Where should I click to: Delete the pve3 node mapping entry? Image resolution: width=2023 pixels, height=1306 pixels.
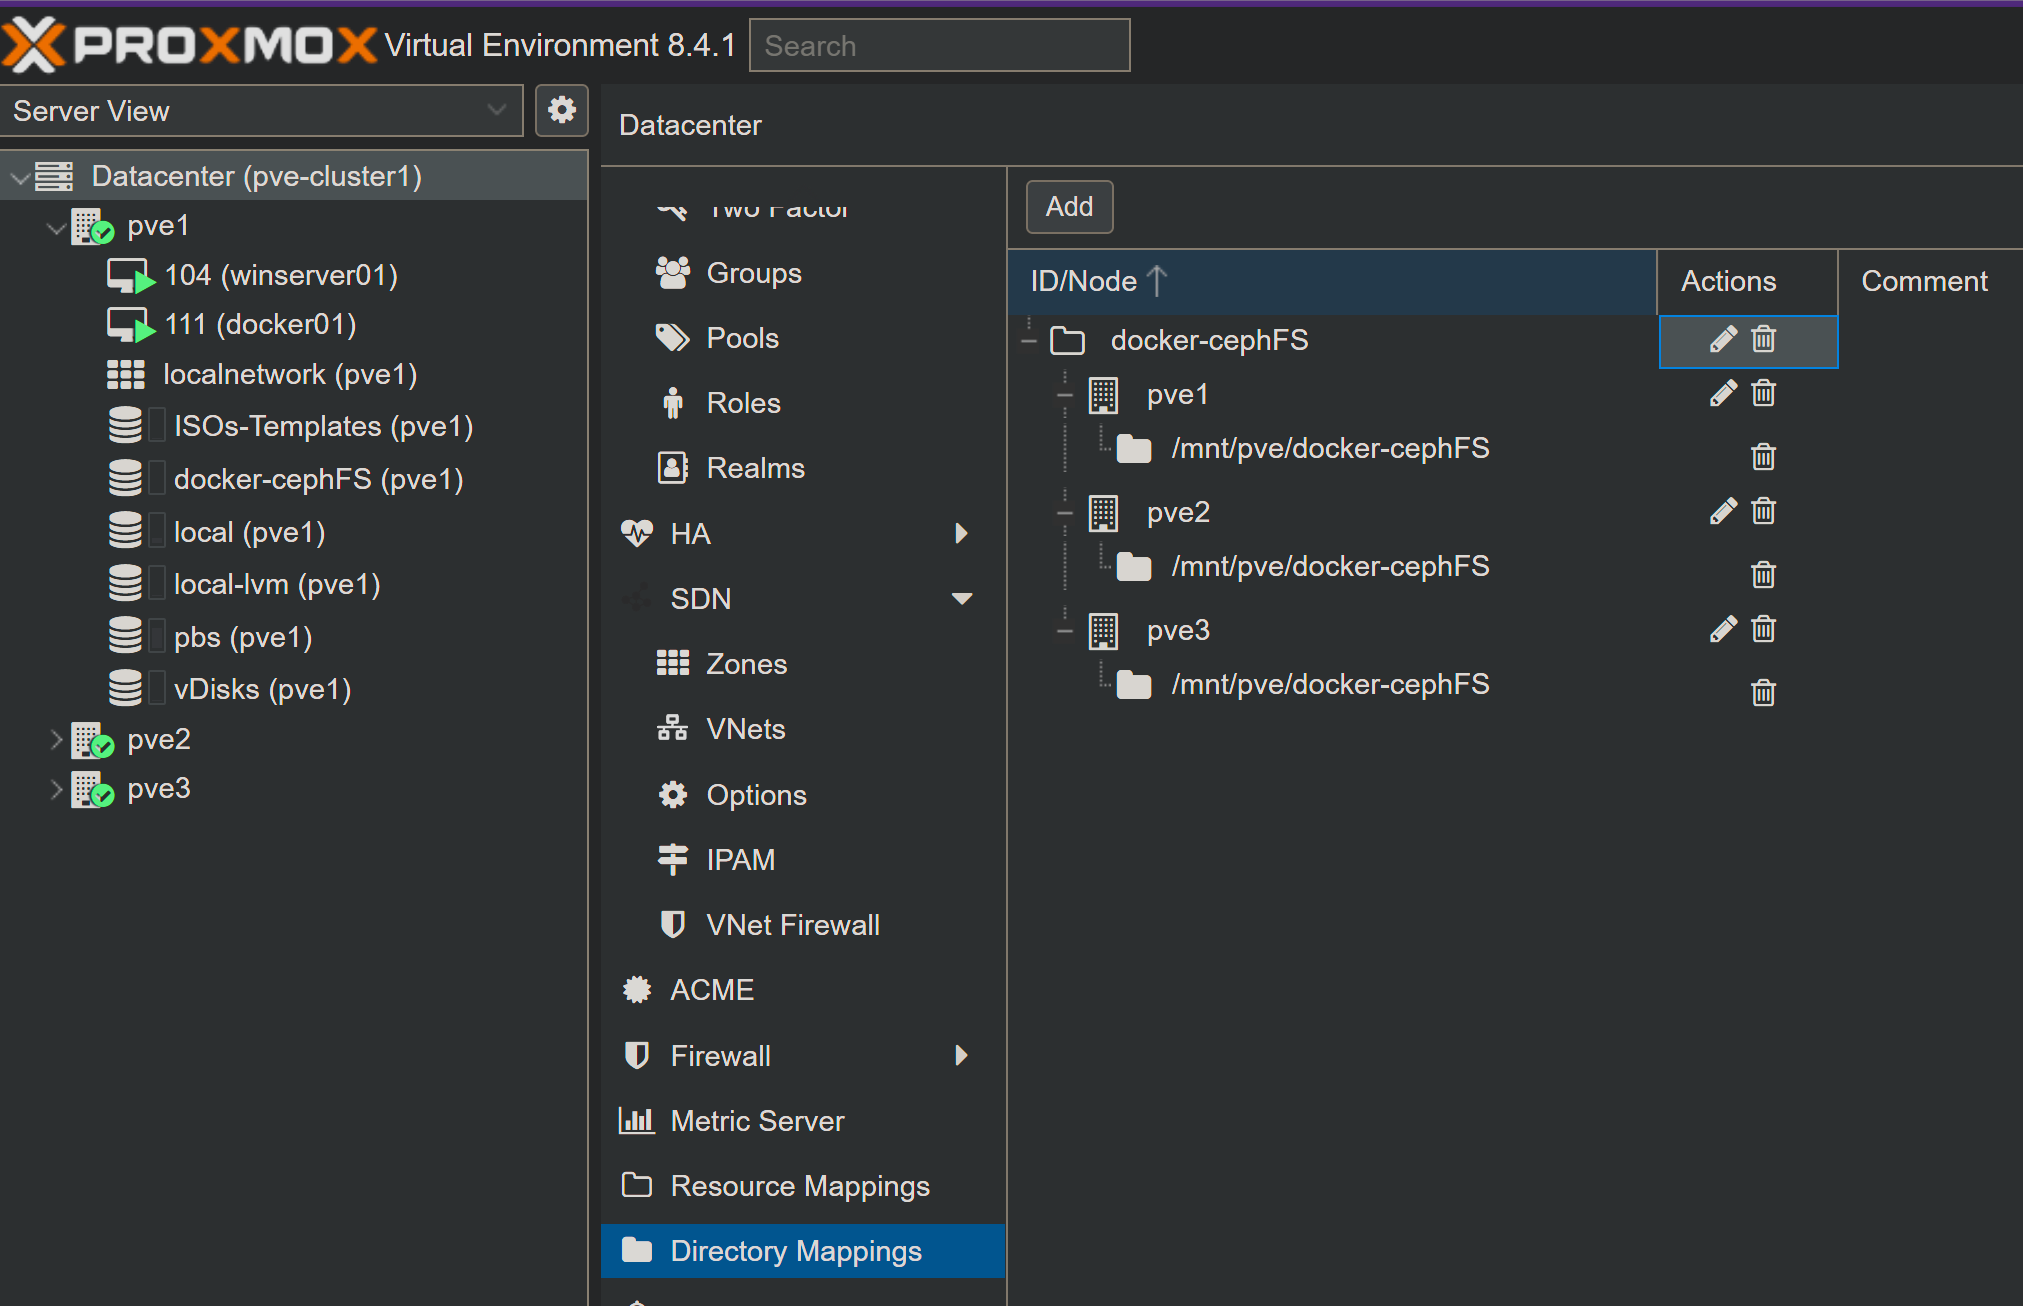click(1764, 630)
